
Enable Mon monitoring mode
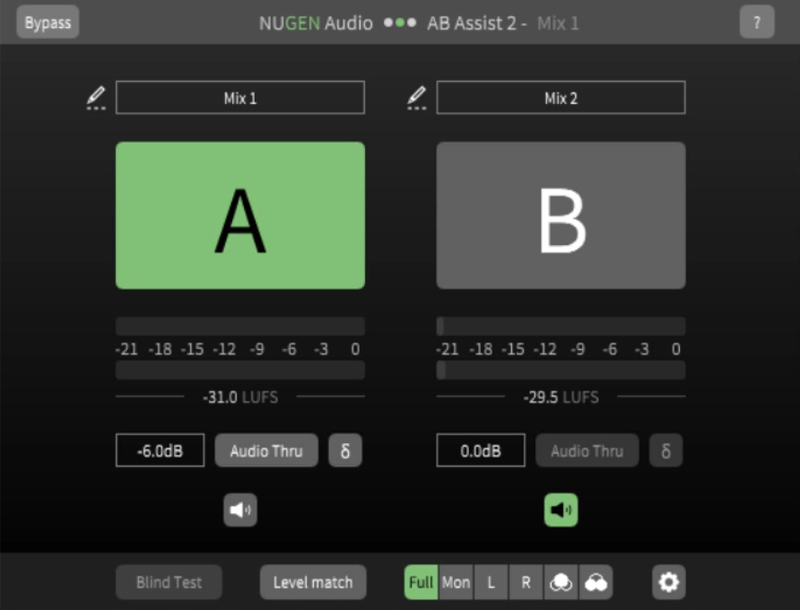(x=456, y=581)
